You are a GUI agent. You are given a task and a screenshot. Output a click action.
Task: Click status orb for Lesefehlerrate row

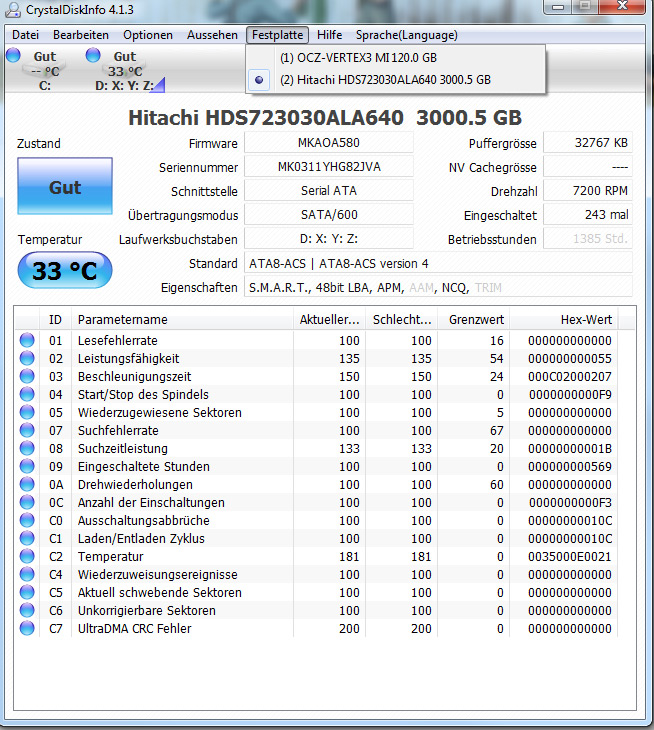click(27, 340)
